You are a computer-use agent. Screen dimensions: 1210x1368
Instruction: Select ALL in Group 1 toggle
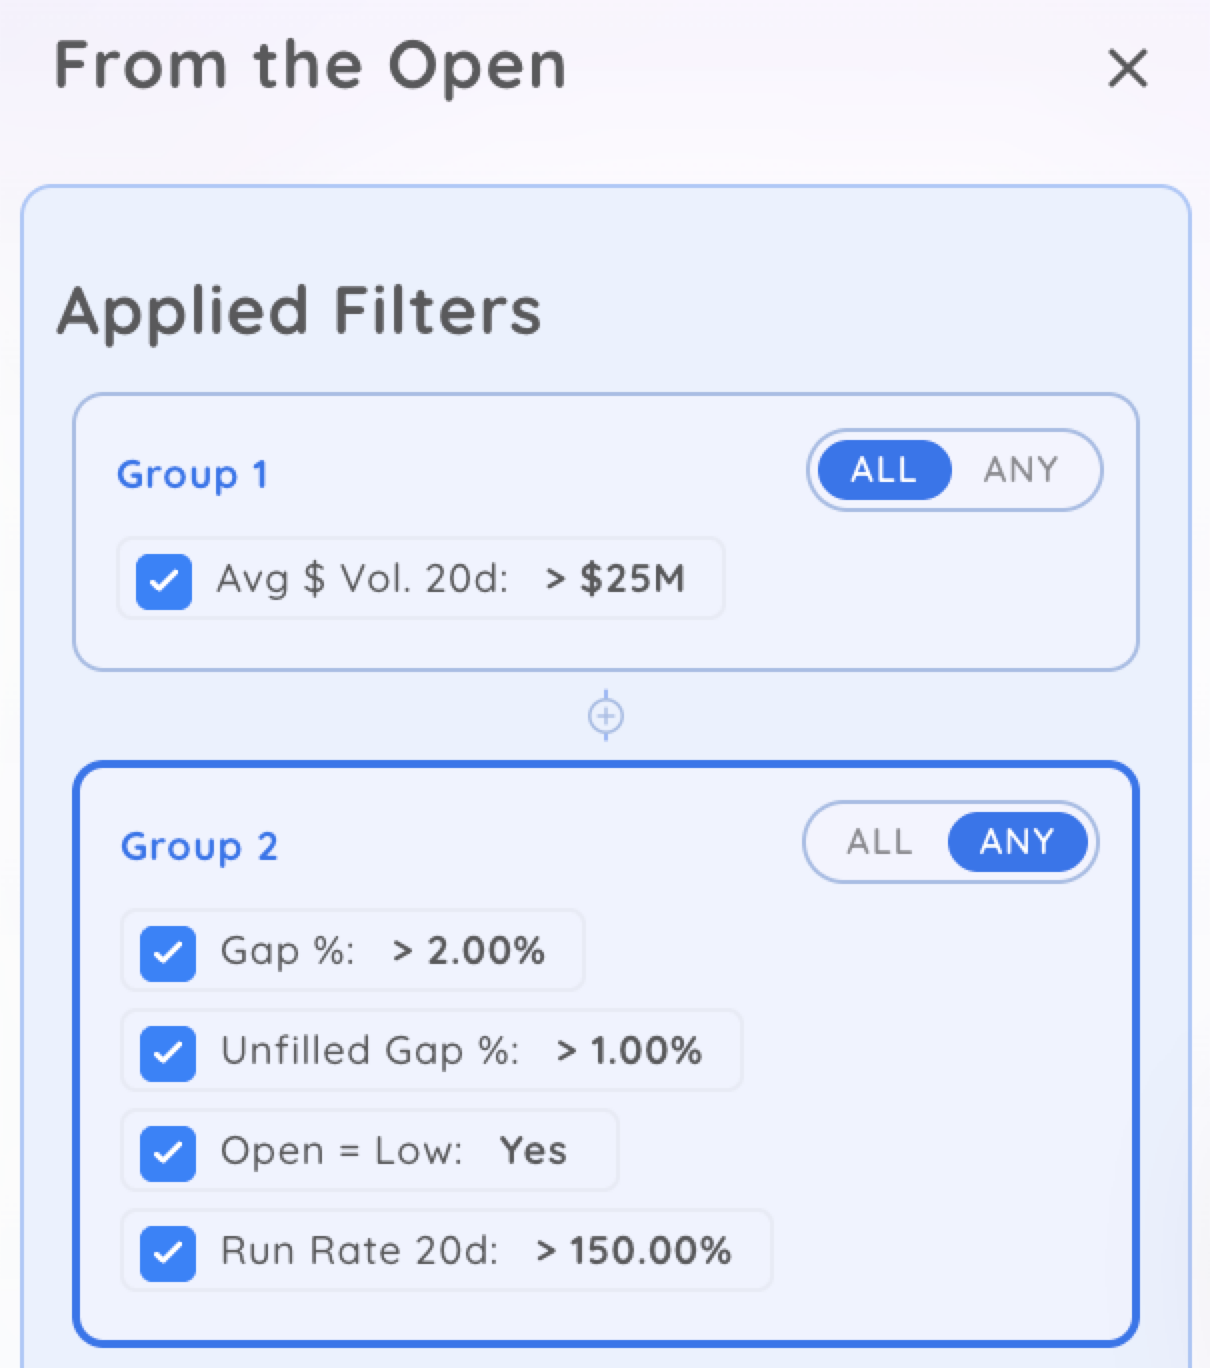884,470
